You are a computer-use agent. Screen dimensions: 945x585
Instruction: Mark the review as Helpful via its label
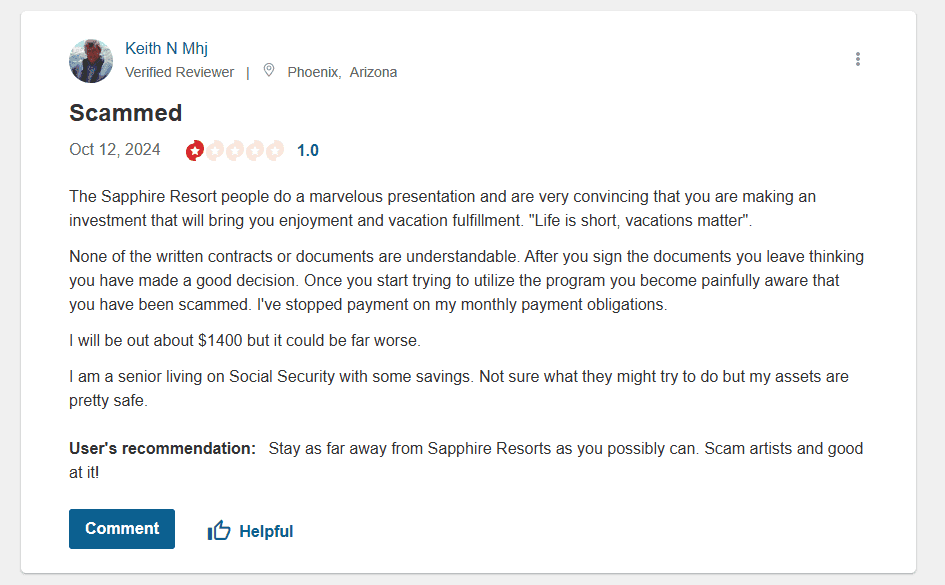(266, 531)
